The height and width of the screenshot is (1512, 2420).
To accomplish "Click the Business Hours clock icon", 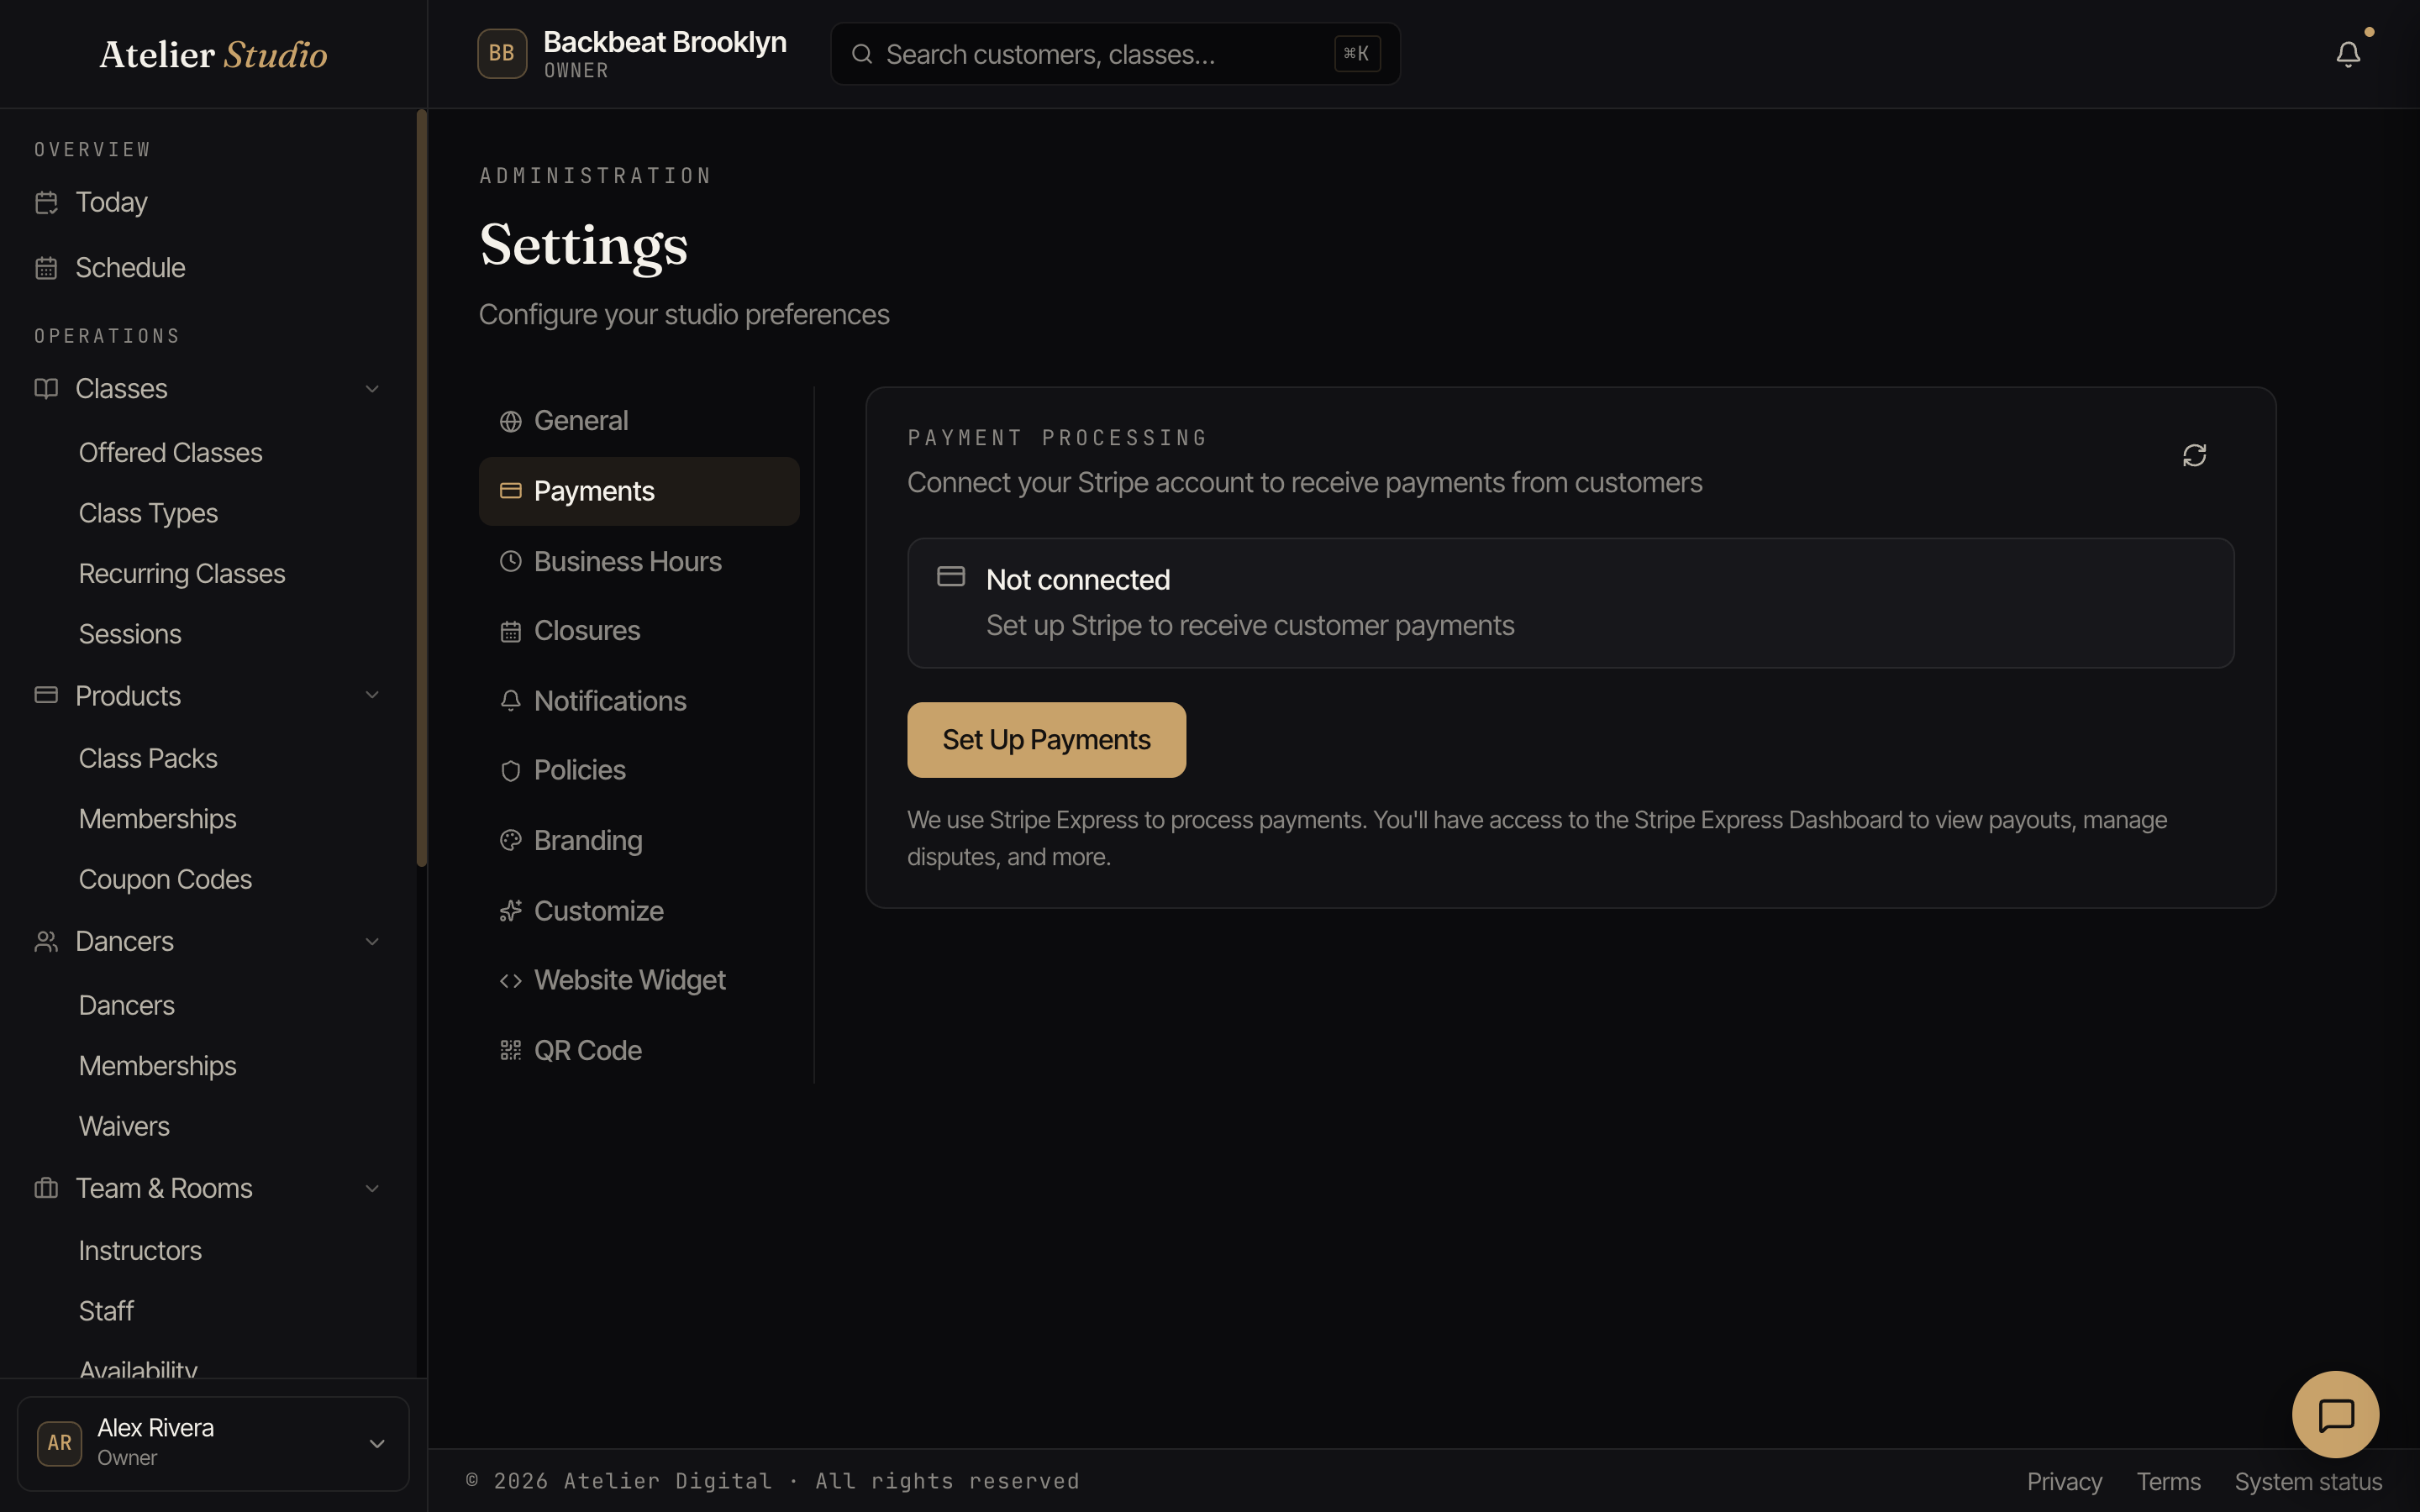I will tap(511, 561).
